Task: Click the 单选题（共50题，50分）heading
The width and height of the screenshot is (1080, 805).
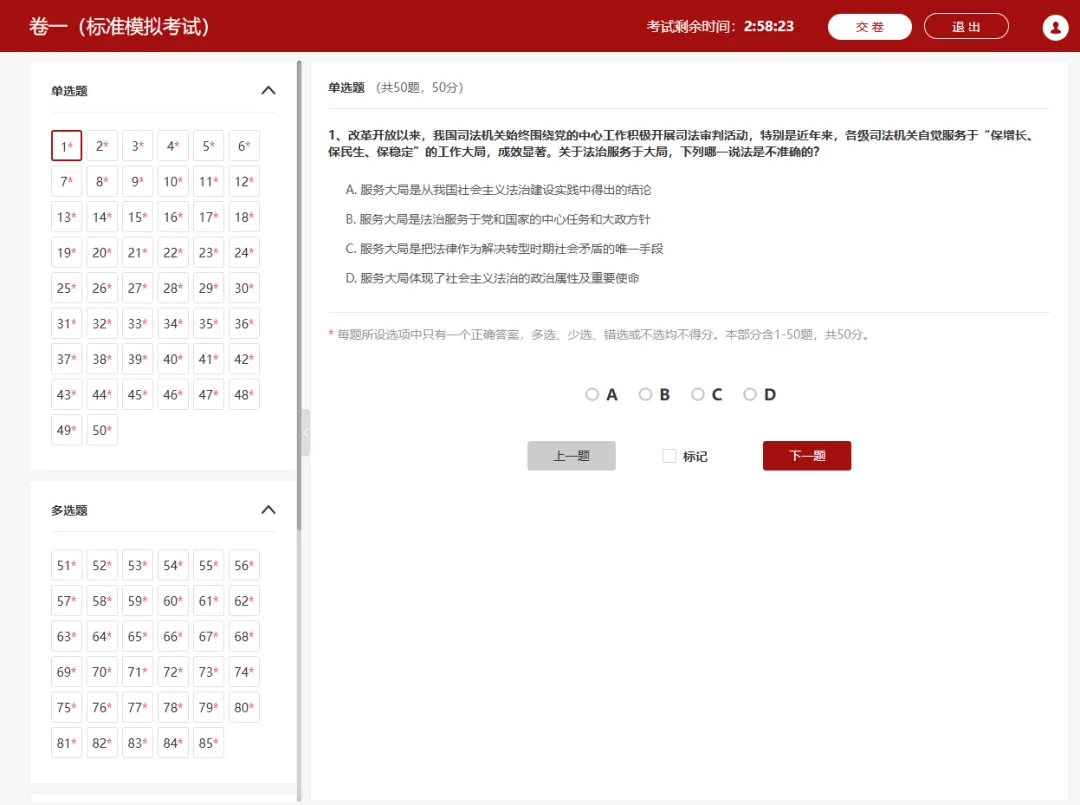Action: (395, 87)
